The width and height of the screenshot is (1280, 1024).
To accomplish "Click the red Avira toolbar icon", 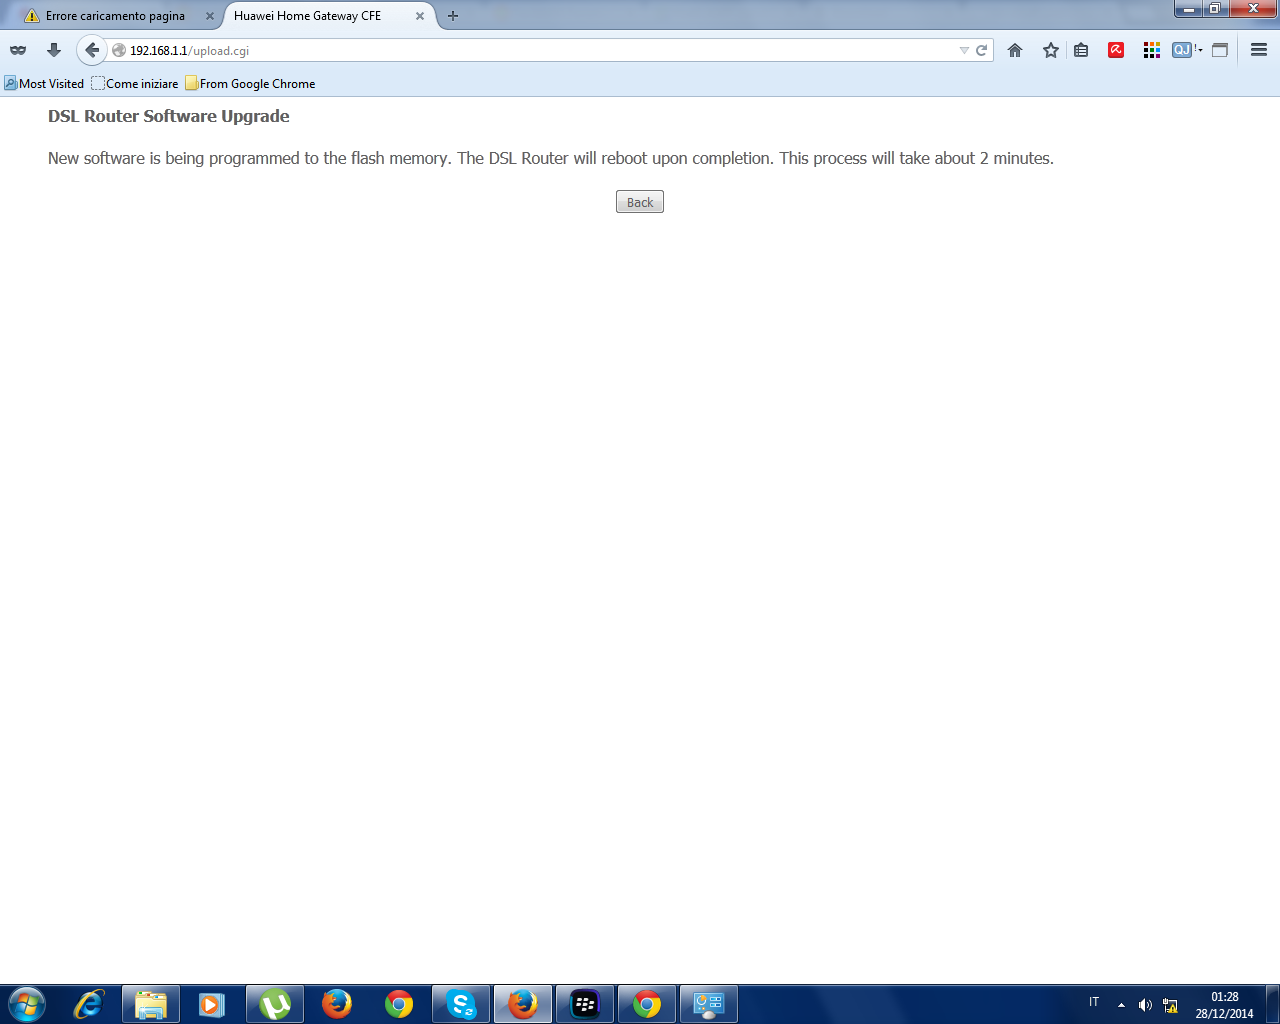I will point(1116,50).
